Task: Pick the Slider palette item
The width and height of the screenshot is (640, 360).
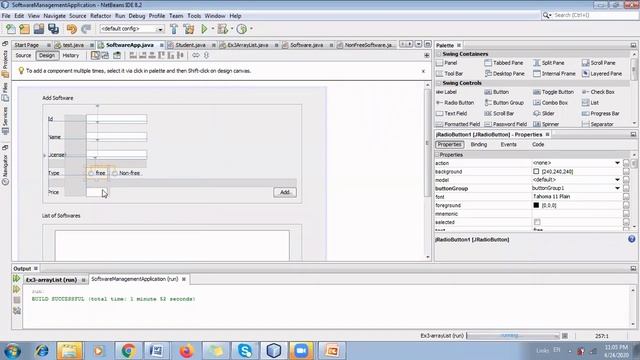Action: (x=544, y=113)
